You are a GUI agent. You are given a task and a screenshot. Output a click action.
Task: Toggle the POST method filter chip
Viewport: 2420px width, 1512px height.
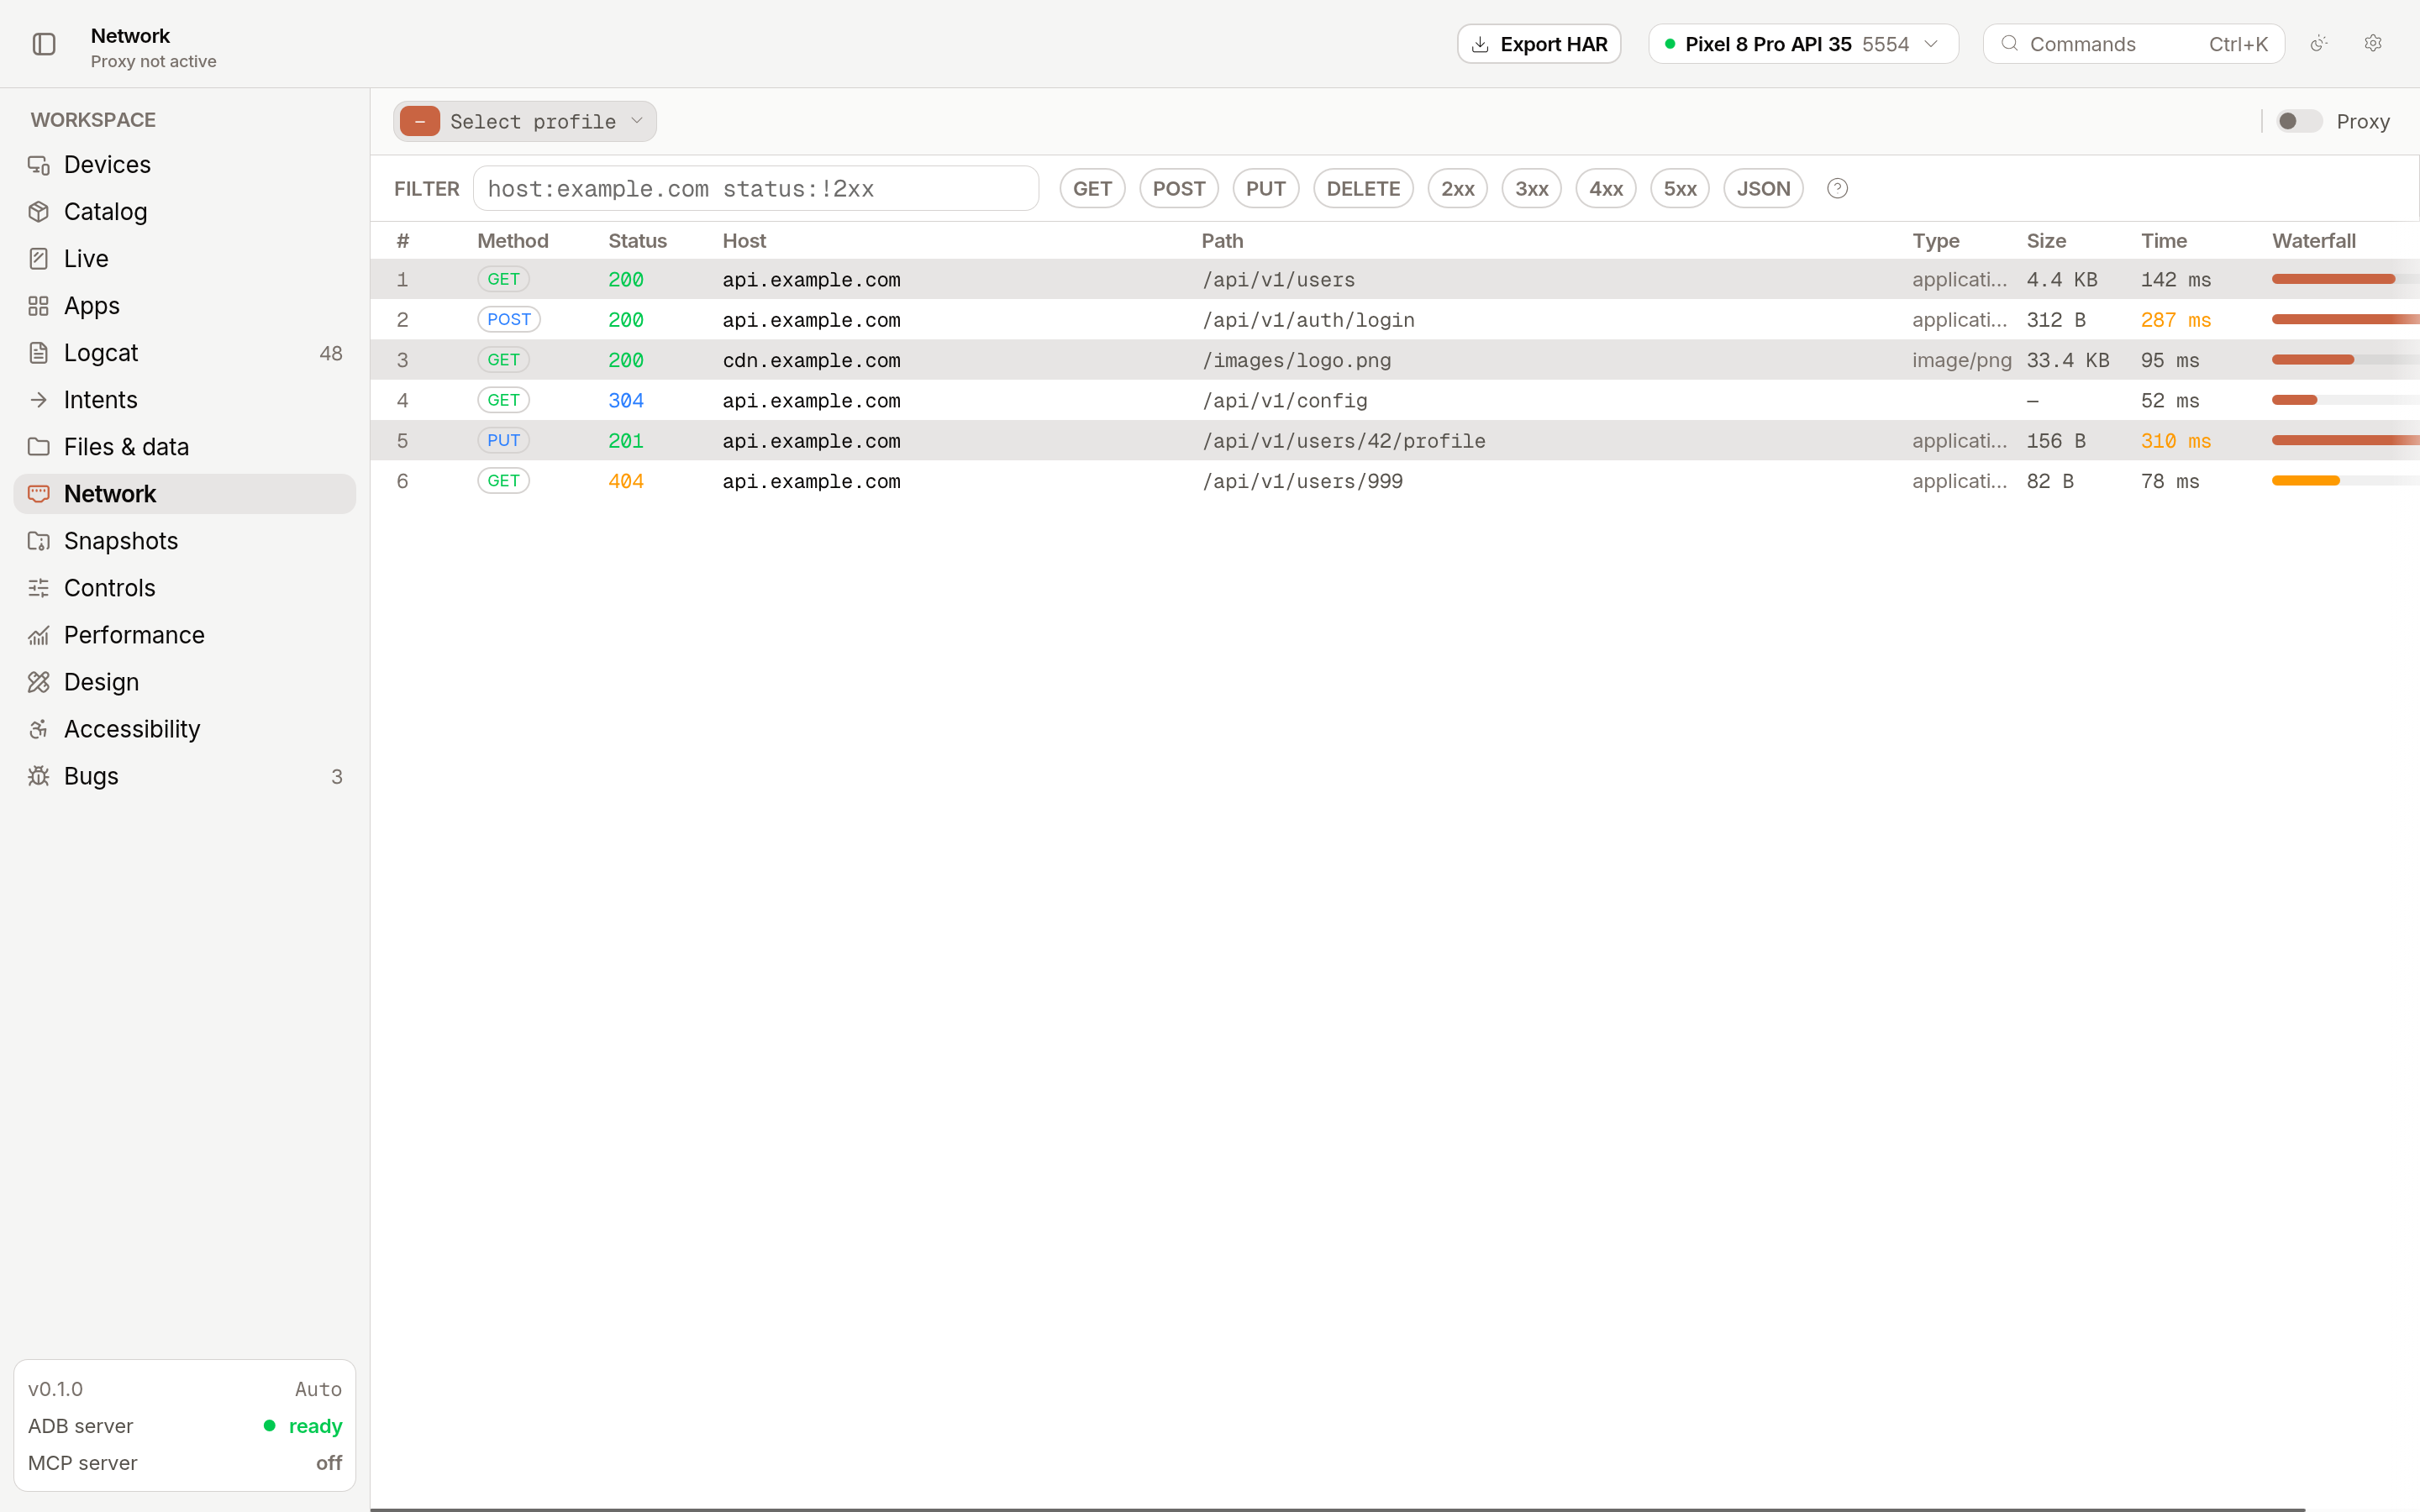pyautogui.click(x=1178, y=189)
